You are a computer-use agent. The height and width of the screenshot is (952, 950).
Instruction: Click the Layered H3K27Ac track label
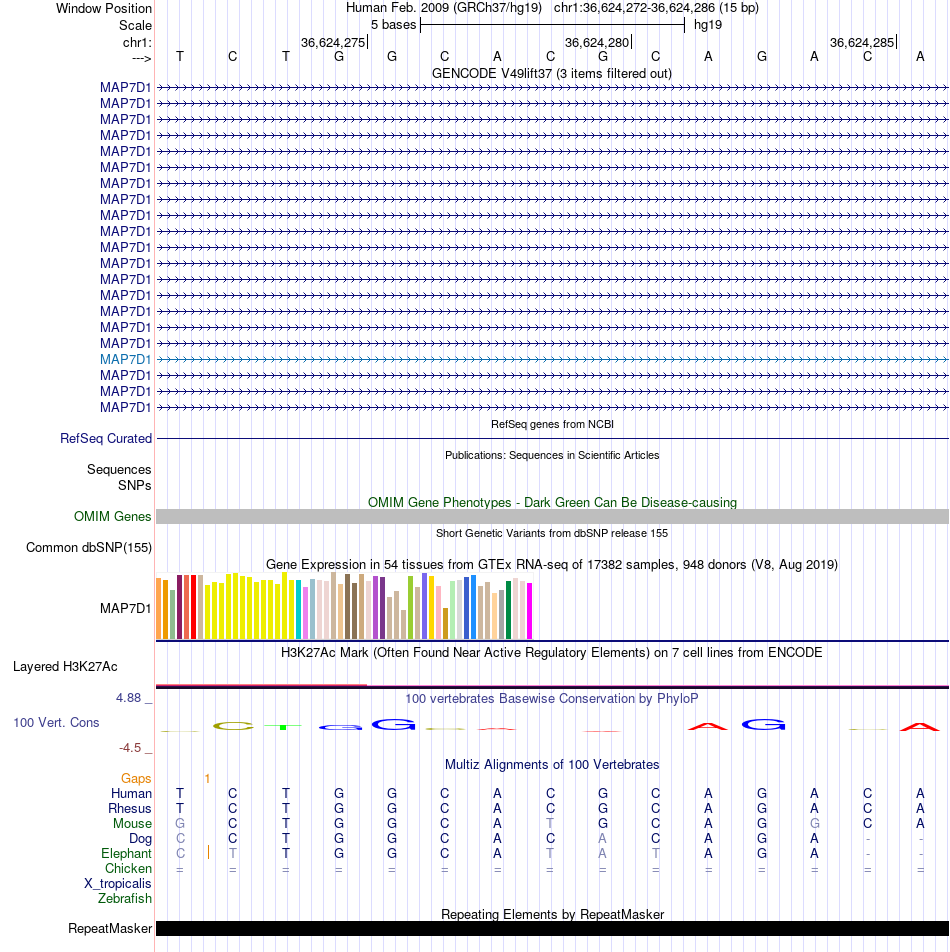pos(65,667)
